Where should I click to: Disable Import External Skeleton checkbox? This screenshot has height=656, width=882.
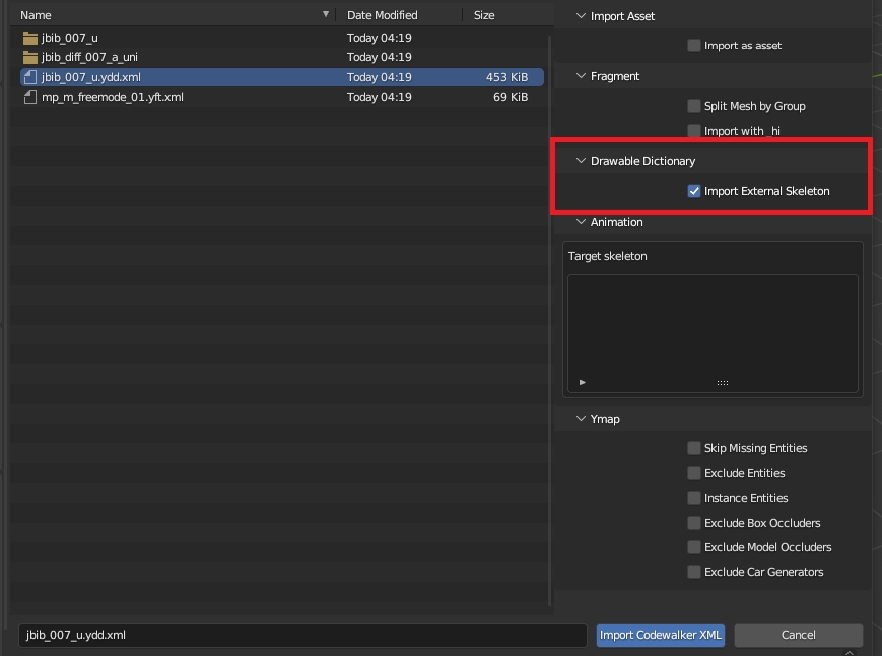click(694, 191)
